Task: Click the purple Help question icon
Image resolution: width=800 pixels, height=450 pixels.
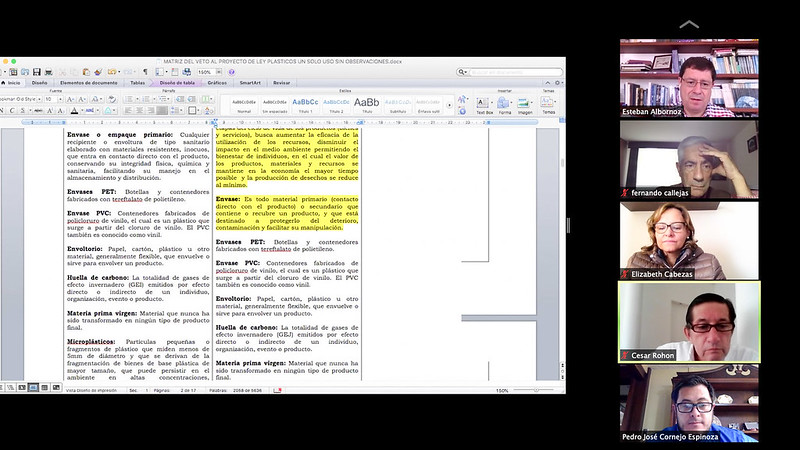Action: tap(231, 72)
